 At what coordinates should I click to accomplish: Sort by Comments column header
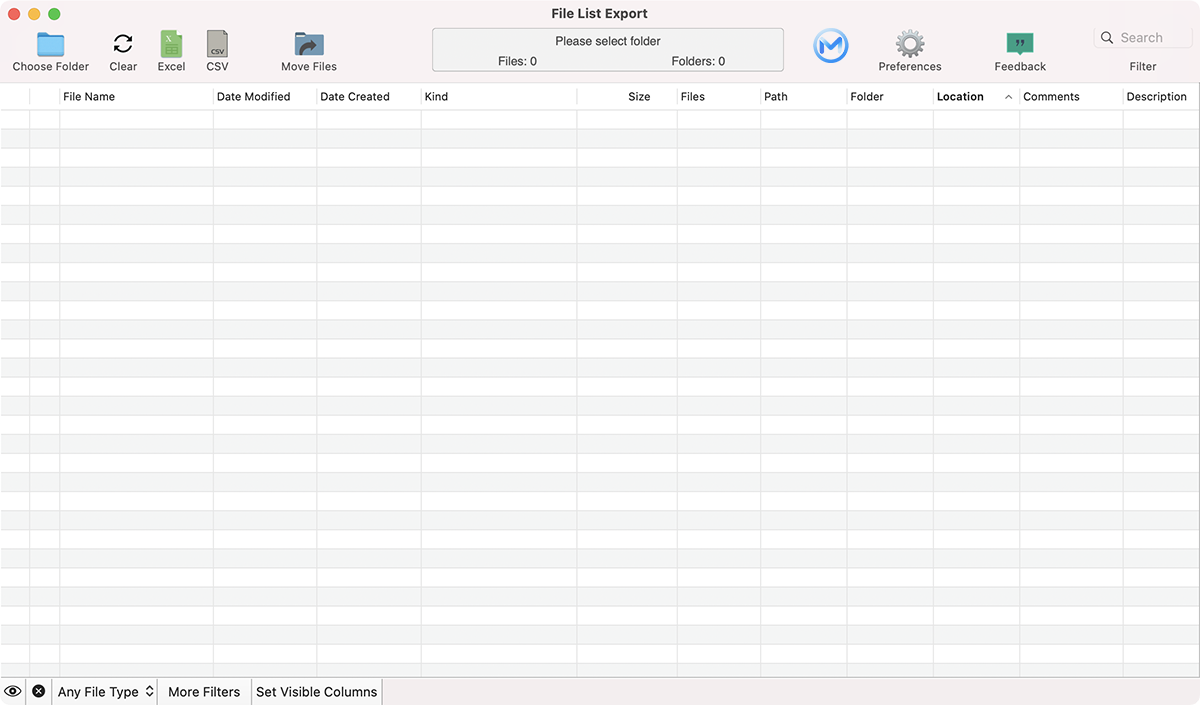click(1071, 97)
